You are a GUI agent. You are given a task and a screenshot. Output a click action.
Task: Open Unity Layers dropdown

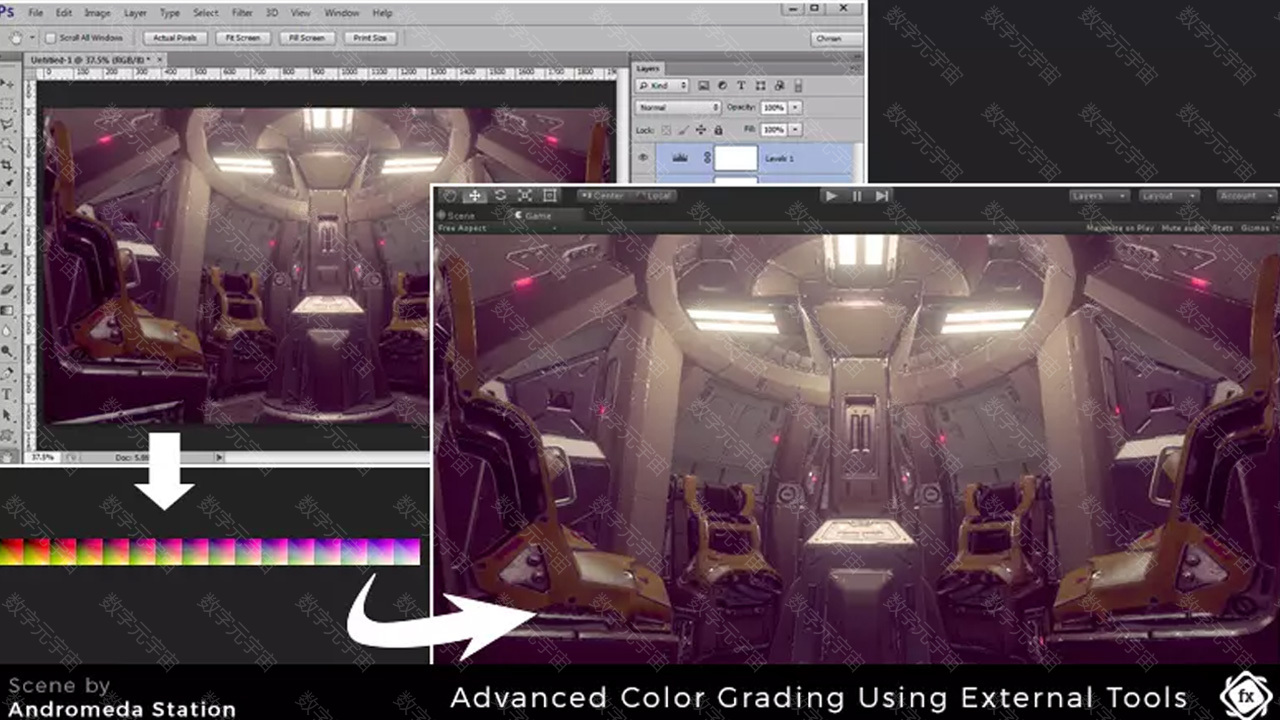click(1099, 196)
